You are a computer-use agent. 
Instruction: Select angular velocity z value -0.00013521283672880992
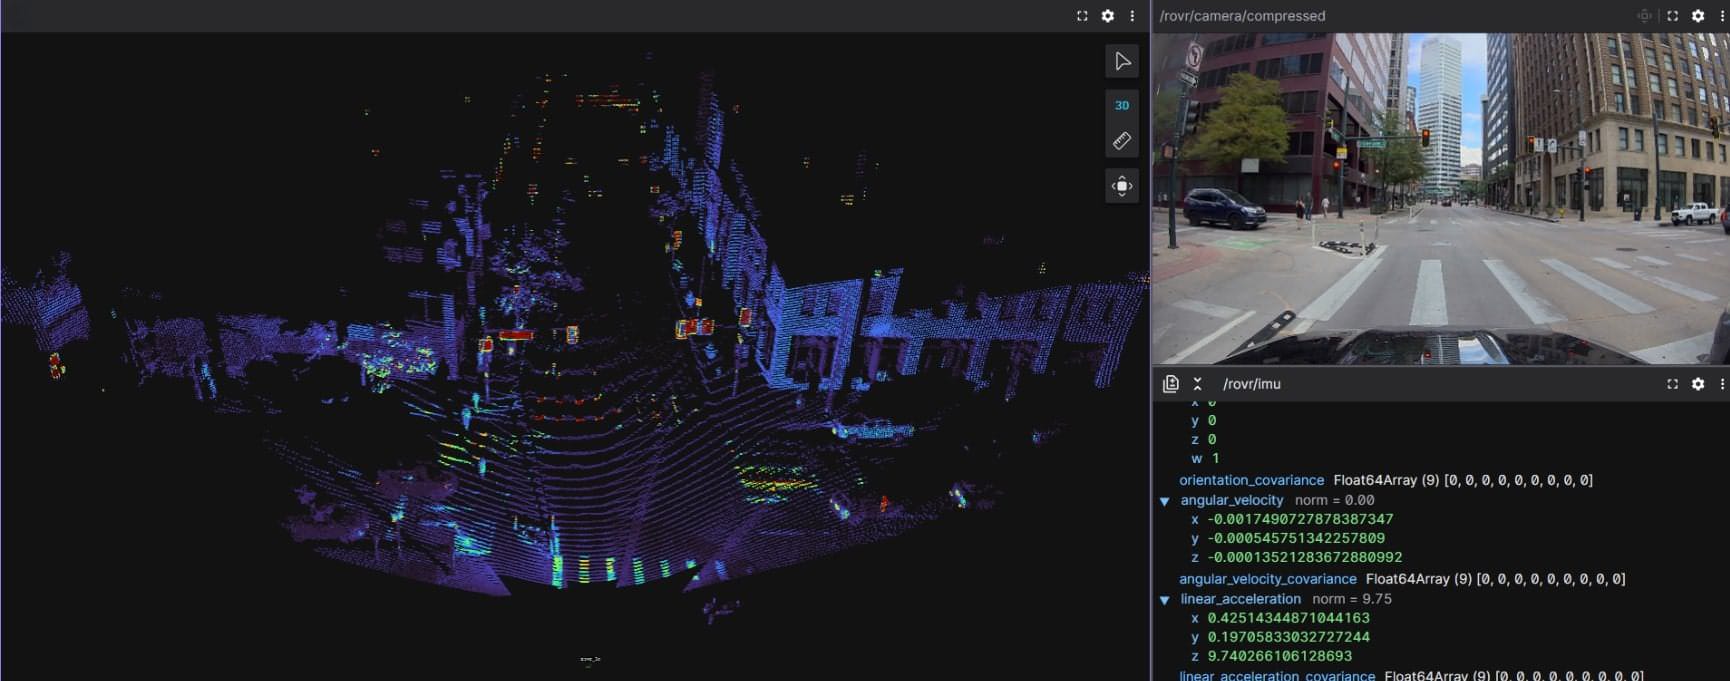point(1304,557)
